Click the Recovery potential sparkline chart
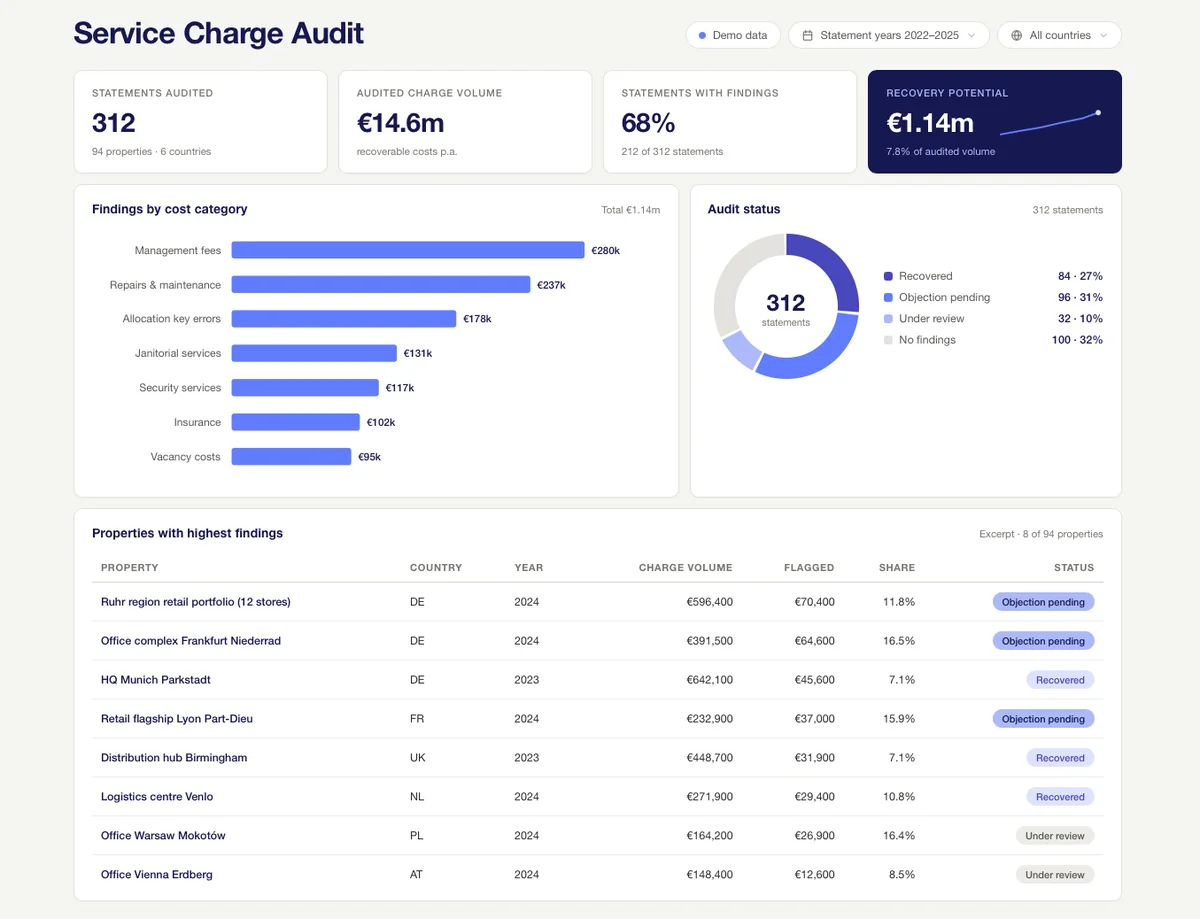This screenshot has width=1200, height=919. (x=1050, y=123)
